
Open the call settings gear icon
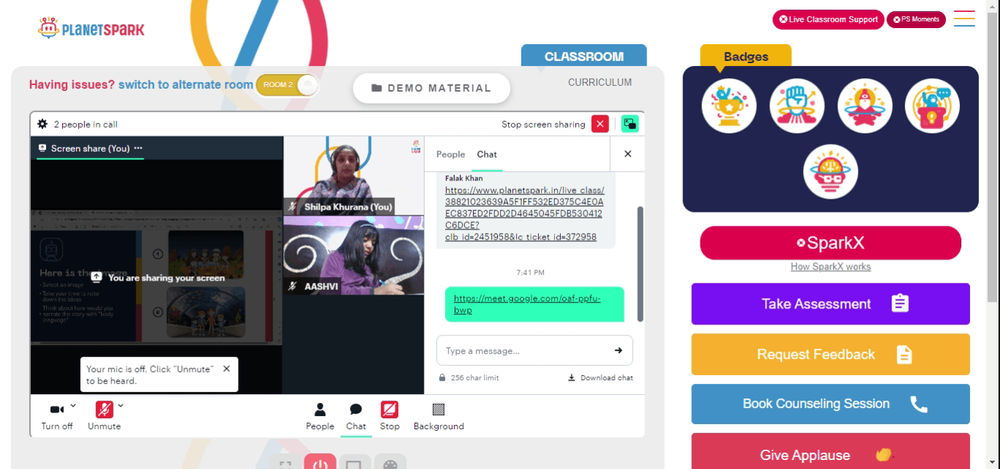tap(43, 124)
